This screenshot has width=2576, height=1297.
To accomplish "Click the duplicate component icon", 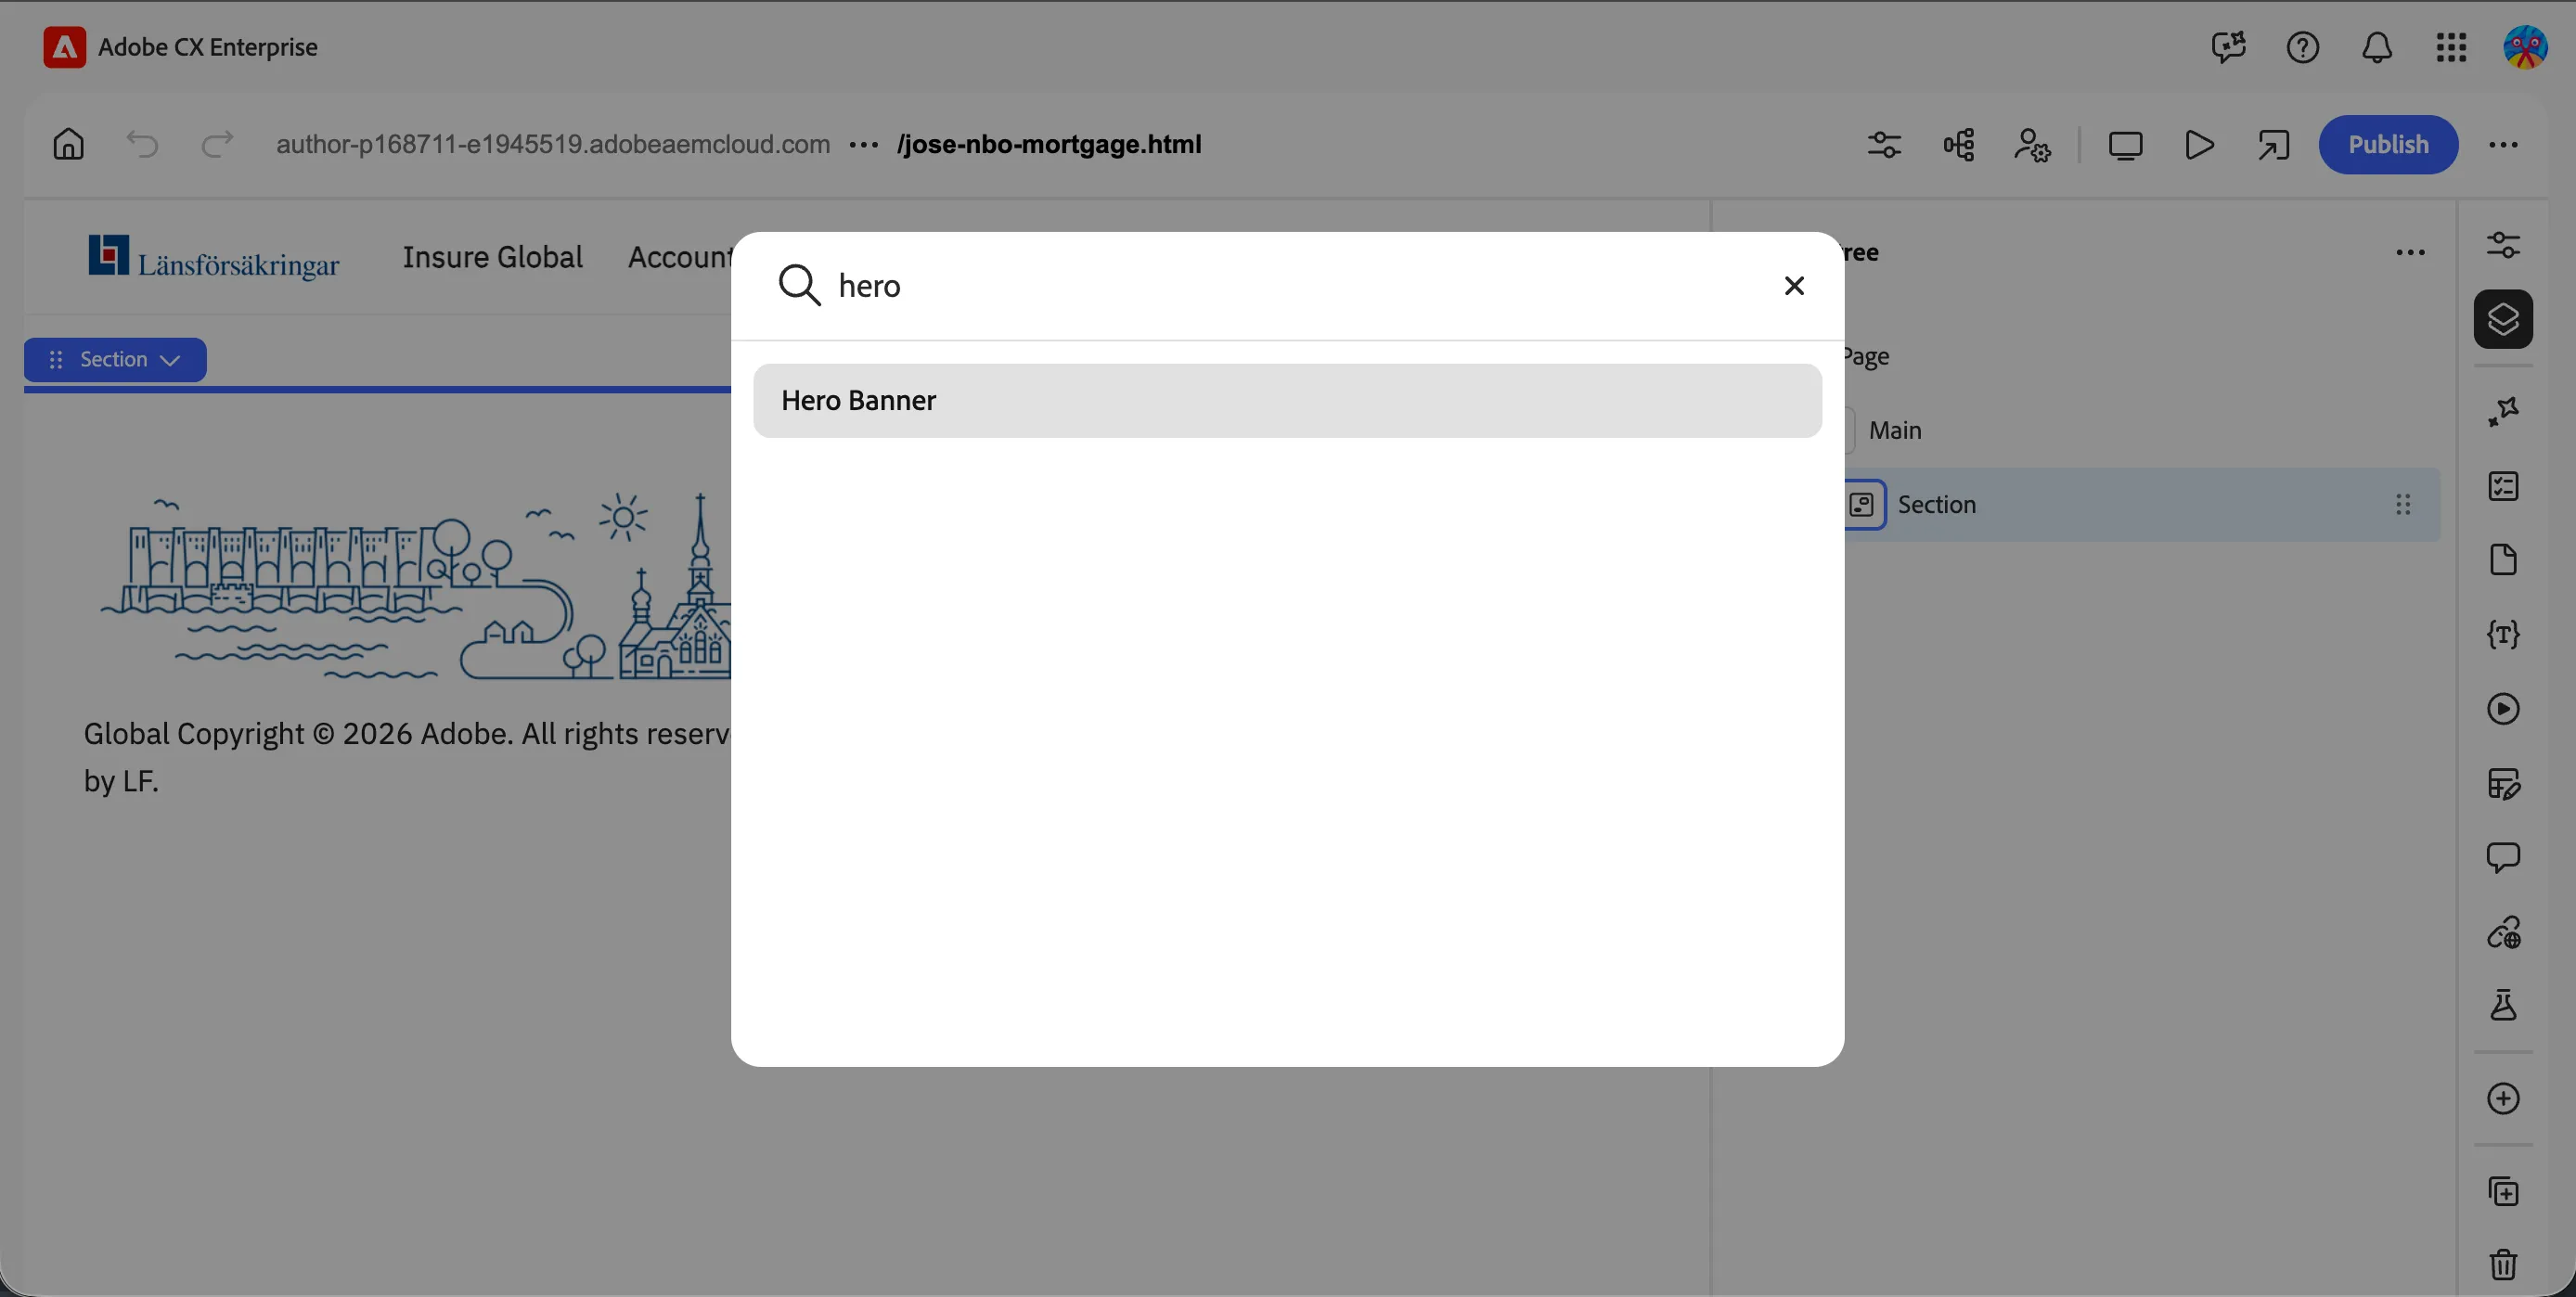I will (x=2503, y=1191).
